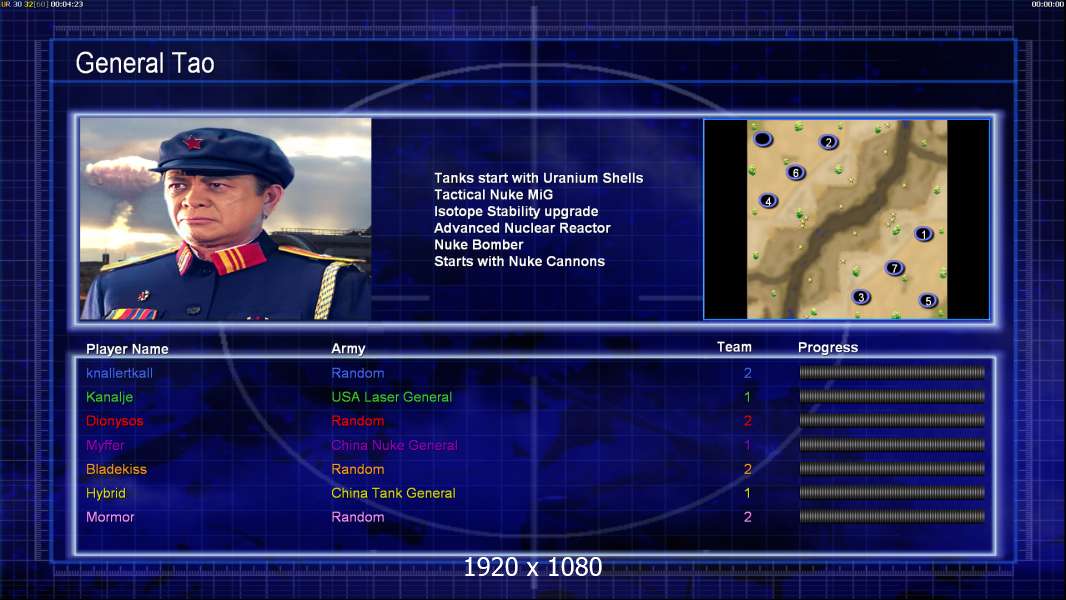Select player name Myffer
The height and width of the screenshot is (600, 1066).
pyautogui.click(x=105, y=446)
